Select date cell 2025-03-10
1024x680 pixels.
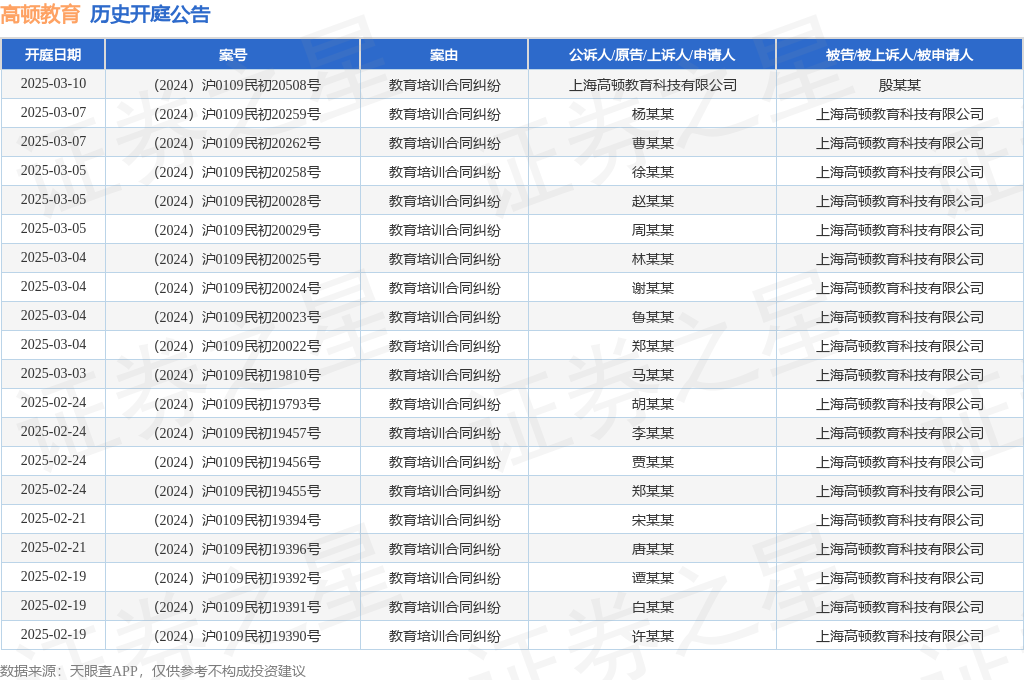point(53,84)
